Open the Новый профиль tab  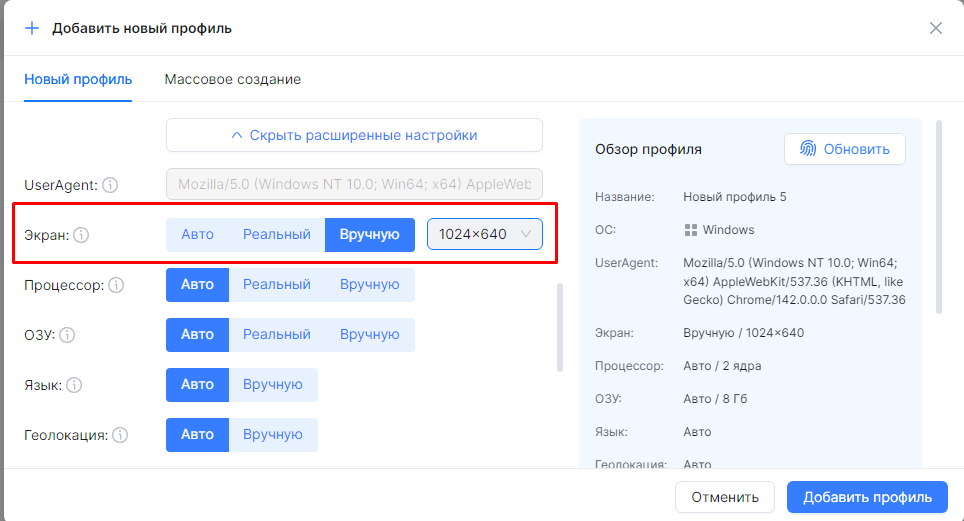tap(78, 79)
